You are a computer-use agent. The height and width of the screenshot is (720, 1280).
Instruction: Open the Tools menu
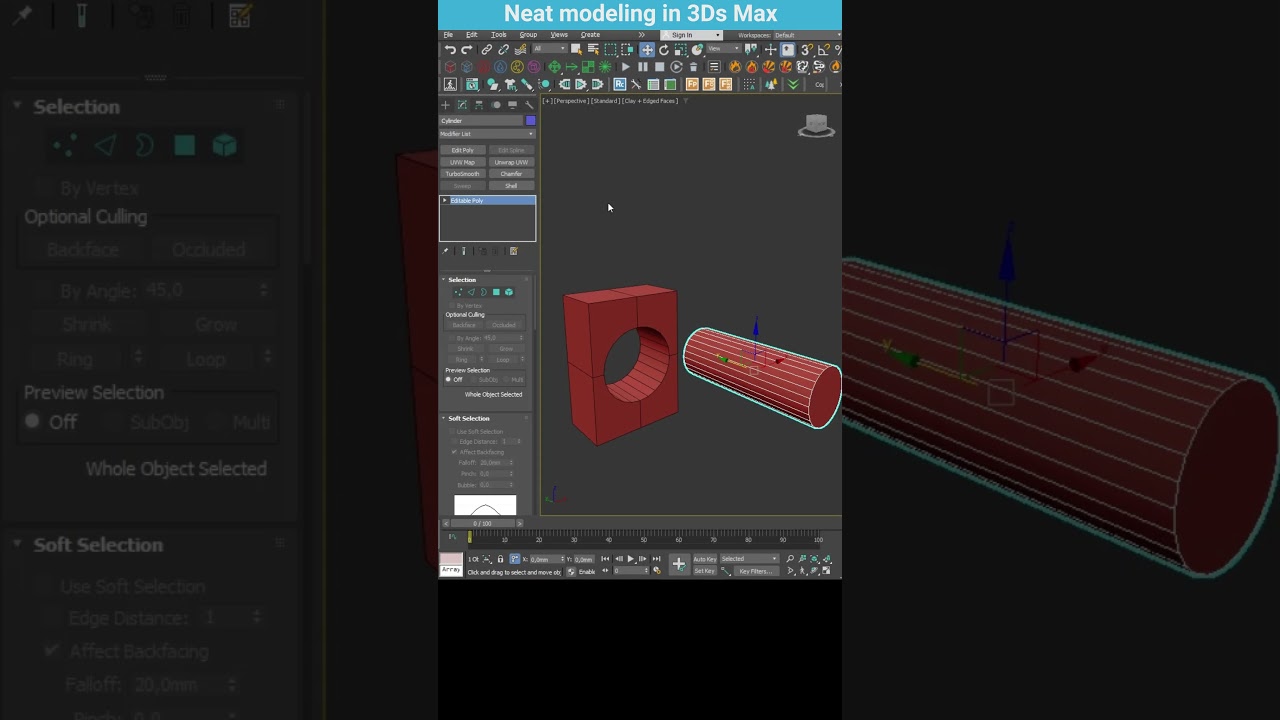pyautogui.click(x=498, y=35)
